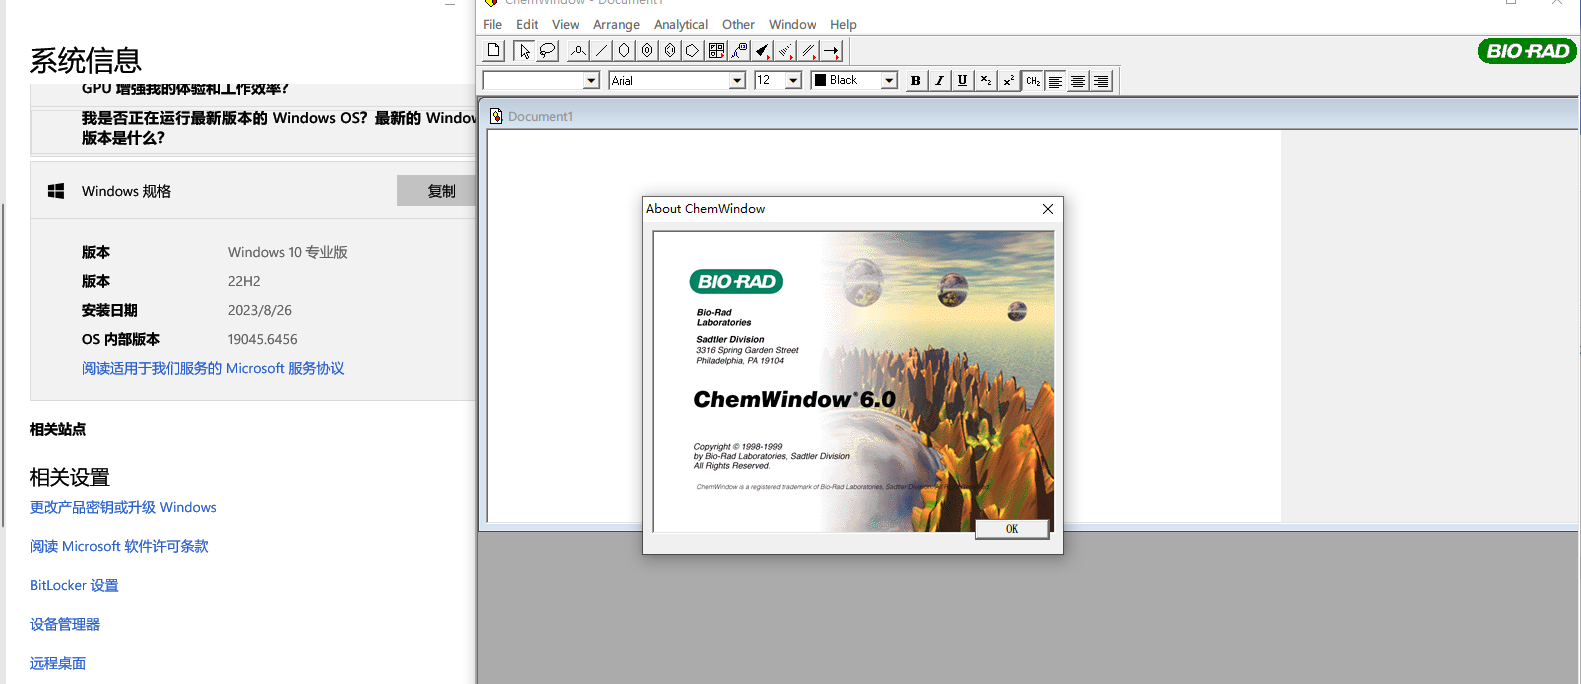Viewport: 1581px width, 684px height.
Task: Align text left in ChemWindow toolbar
Action: pos(1055,81)
